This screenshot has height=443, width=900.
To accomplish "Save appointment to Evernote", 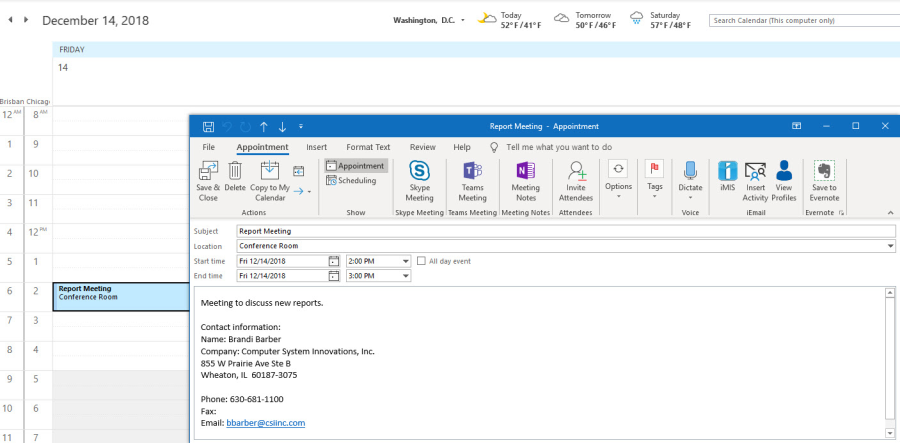I will coord(825,172).
